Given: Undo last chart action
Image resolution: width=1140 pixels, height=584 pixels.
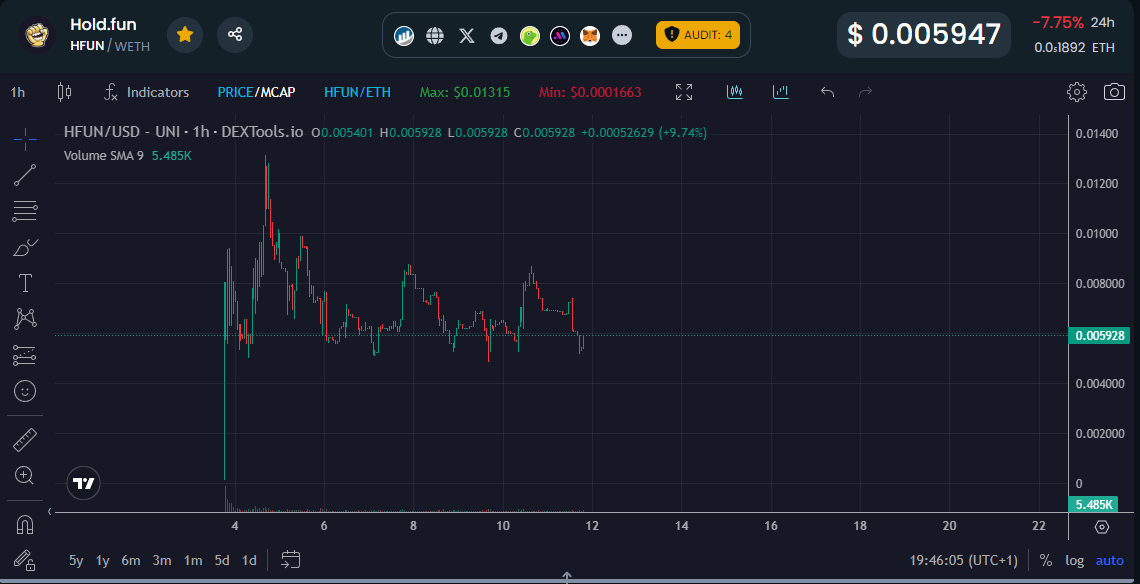Looking at the screenshot, I should [x=827, y=92].
